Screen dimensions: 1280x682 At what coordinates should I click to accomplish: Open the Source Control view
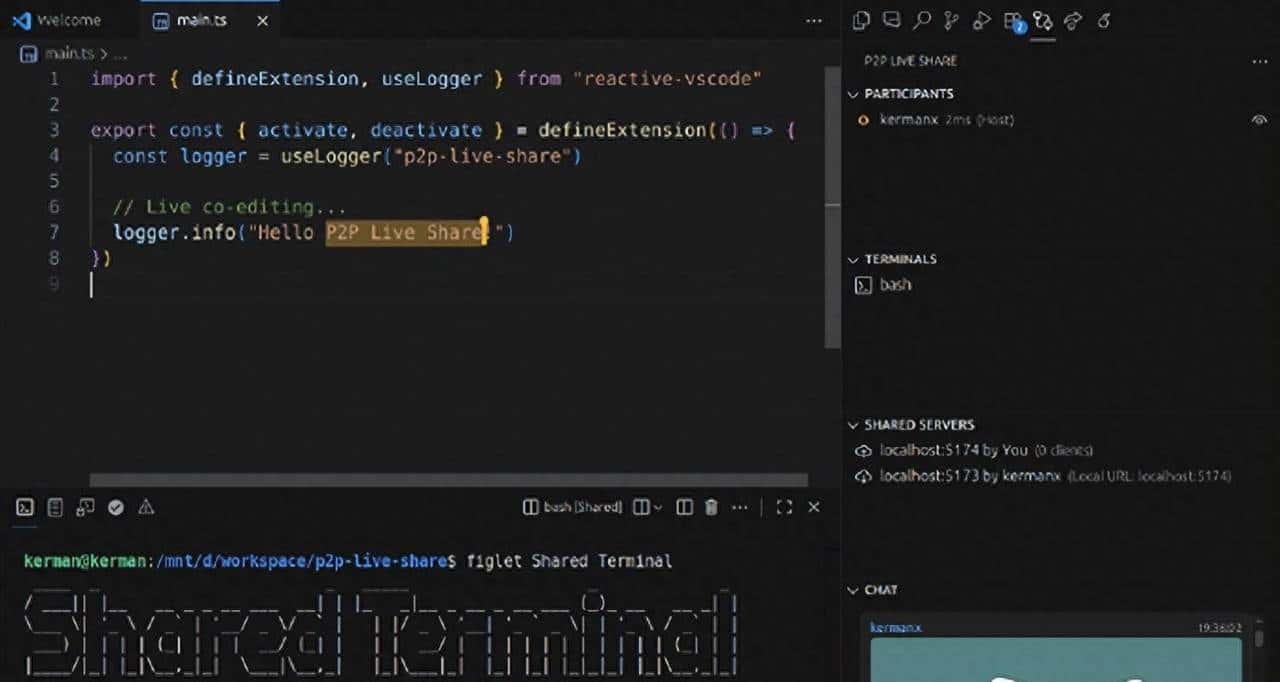(x=952, y=20)
